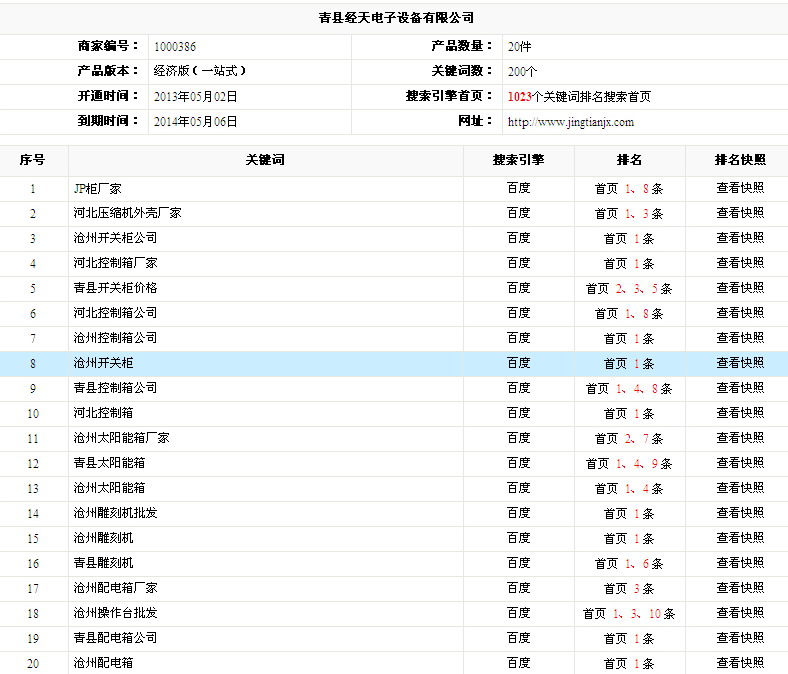
Task: Click the 排名 column header
Action: pos(629,160)
